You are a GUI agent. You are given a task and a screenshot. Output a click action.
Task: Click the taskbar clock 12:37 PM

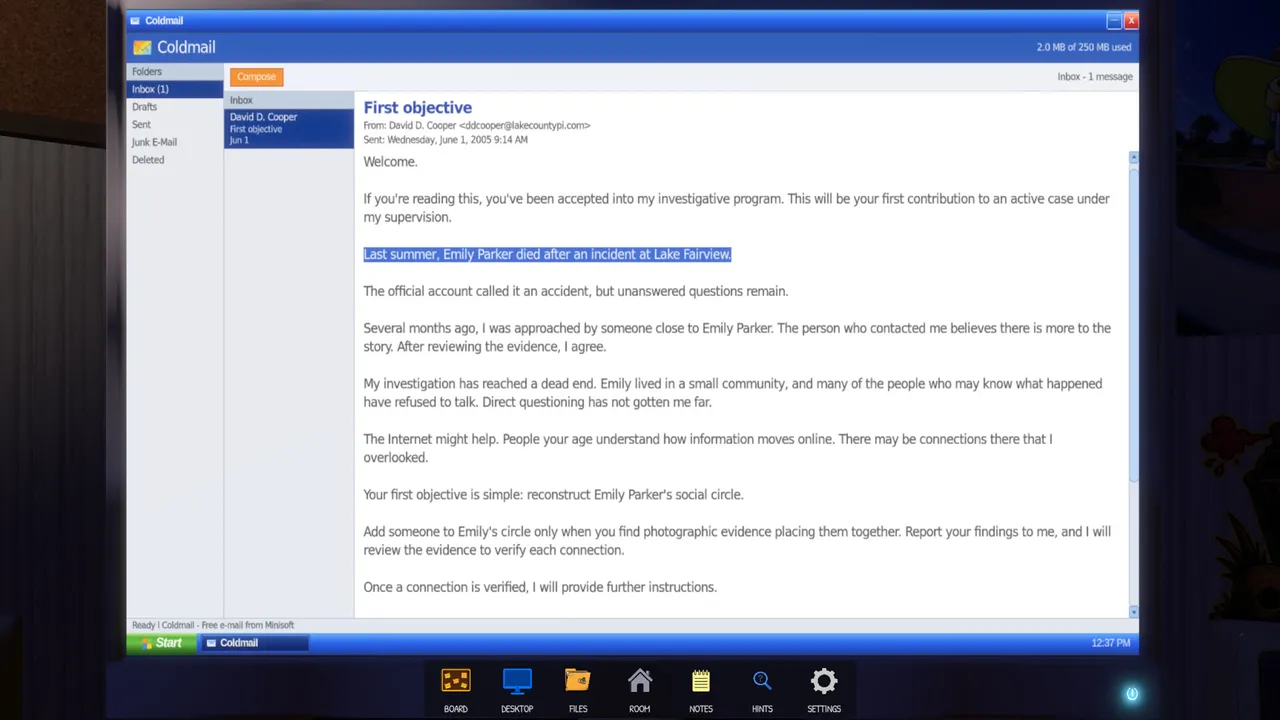point(1111,643)
